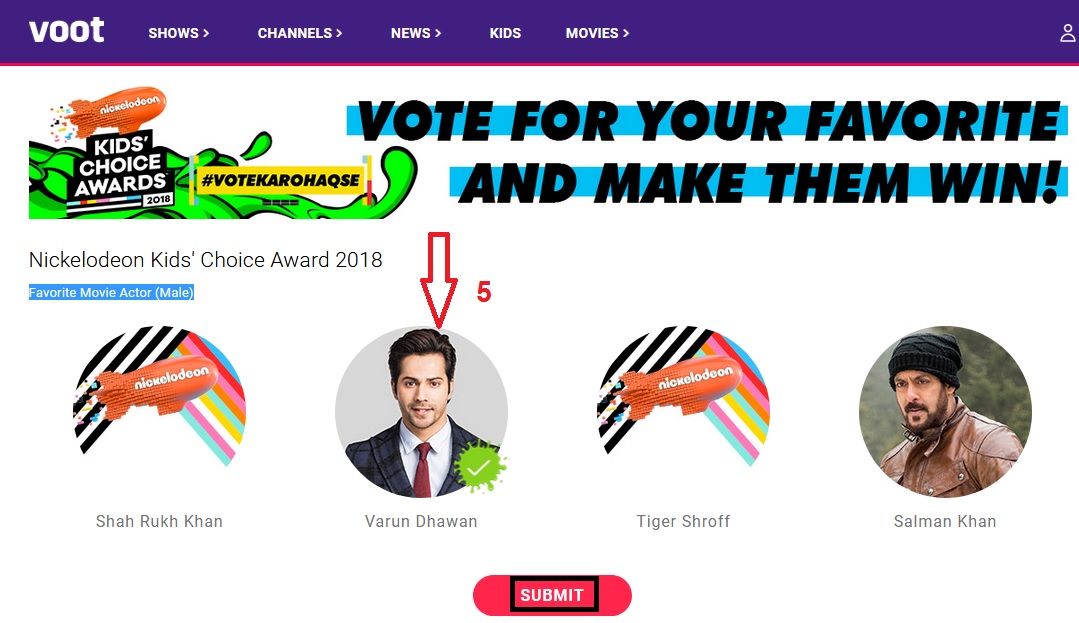Image resolution: width=1079 pixels, height=623 pixels.
Task: Click the green checkmark splat badge
Action: 478,467
